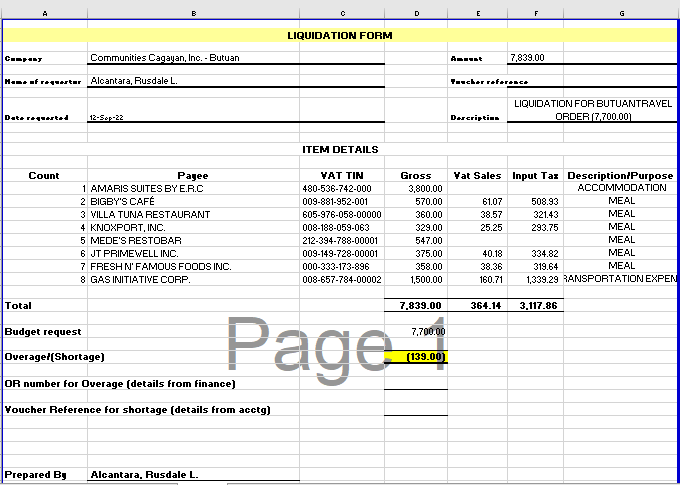Click the ITEM DETAILS heading
680x485 pixels.
[x=340, y=150]
